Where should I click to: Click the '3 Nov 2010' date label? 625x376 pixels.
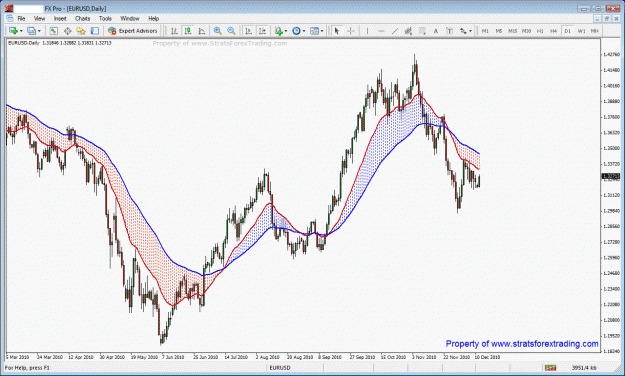click(424, 357)
